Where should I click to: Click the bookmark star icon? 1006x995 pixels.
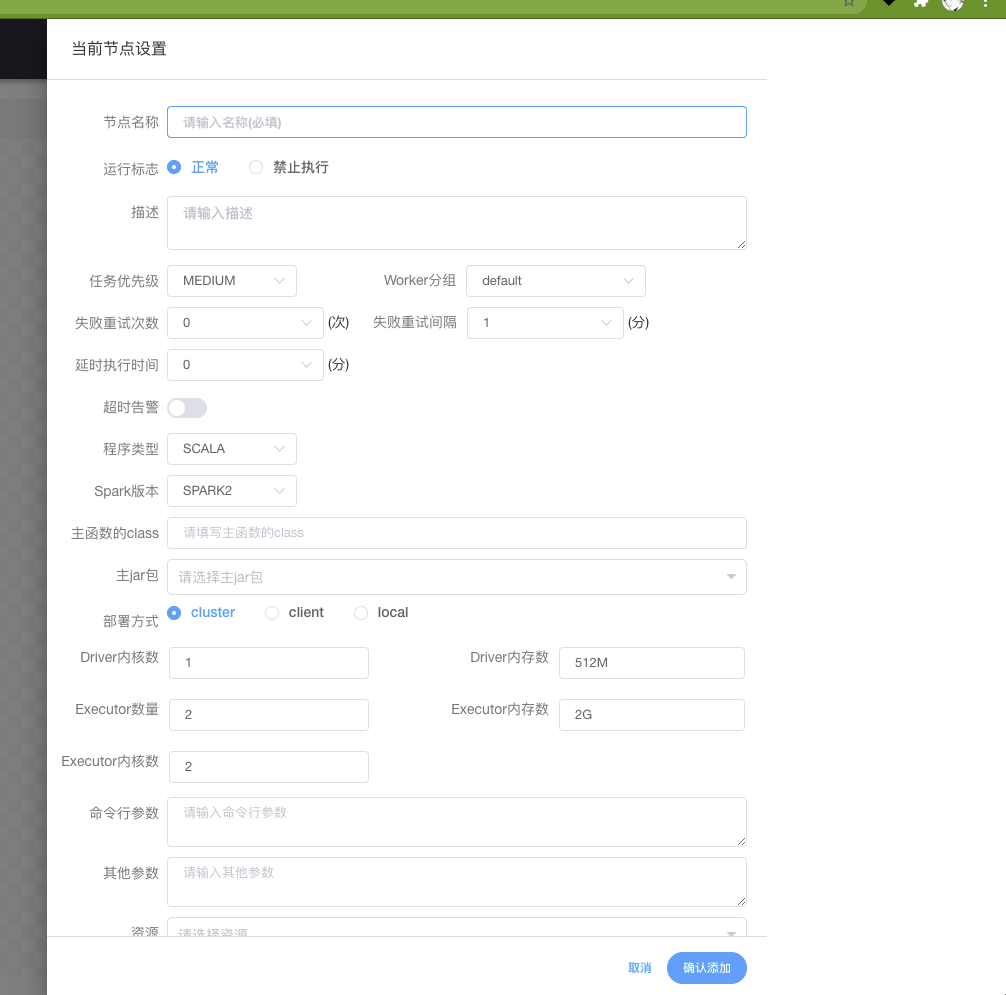click(849, 3)
